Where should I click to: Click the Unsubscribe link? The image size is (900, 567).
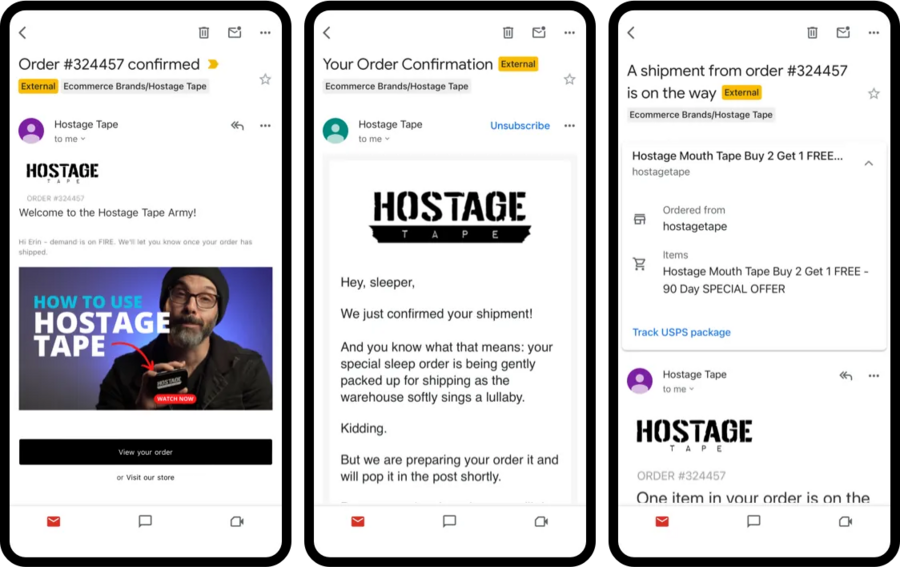520,126
